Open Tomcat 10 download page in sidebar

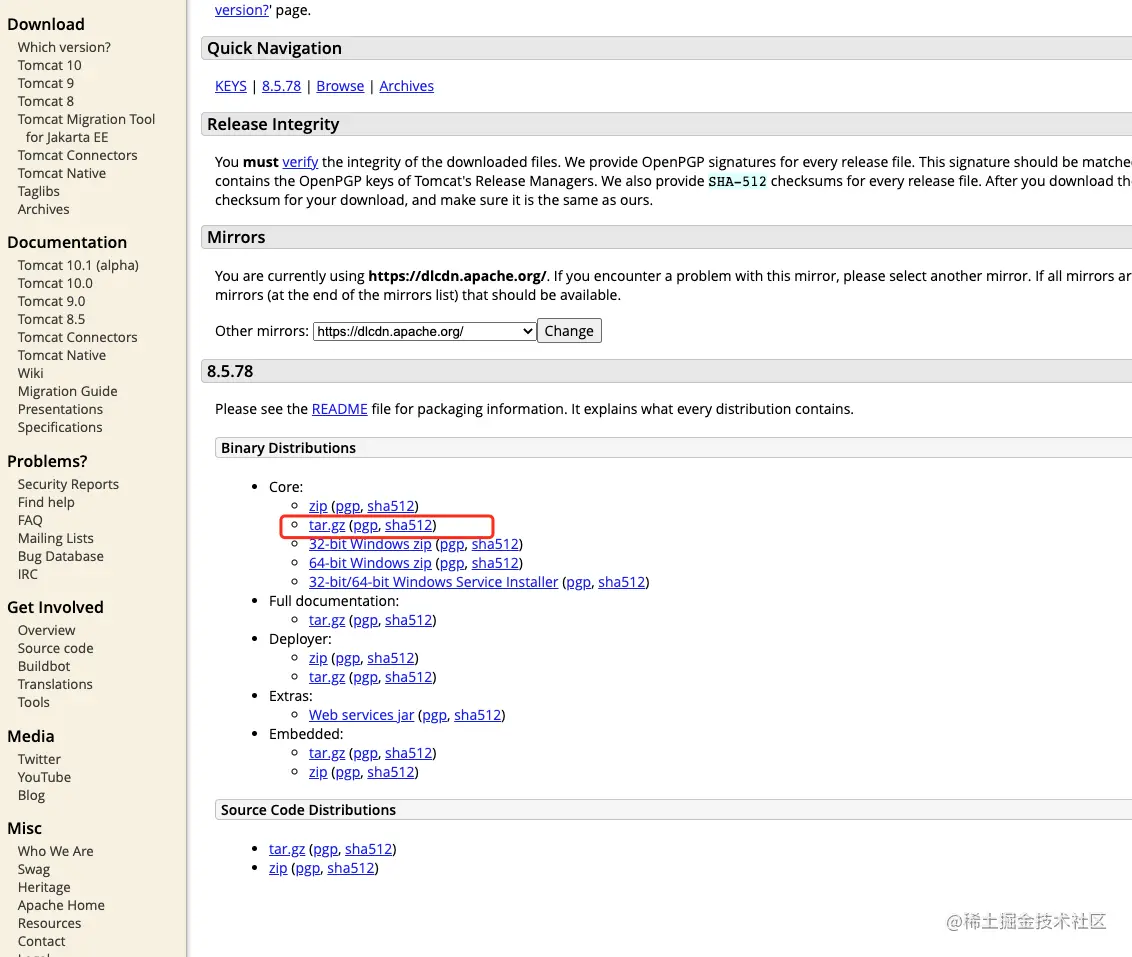tap(50, 65)
